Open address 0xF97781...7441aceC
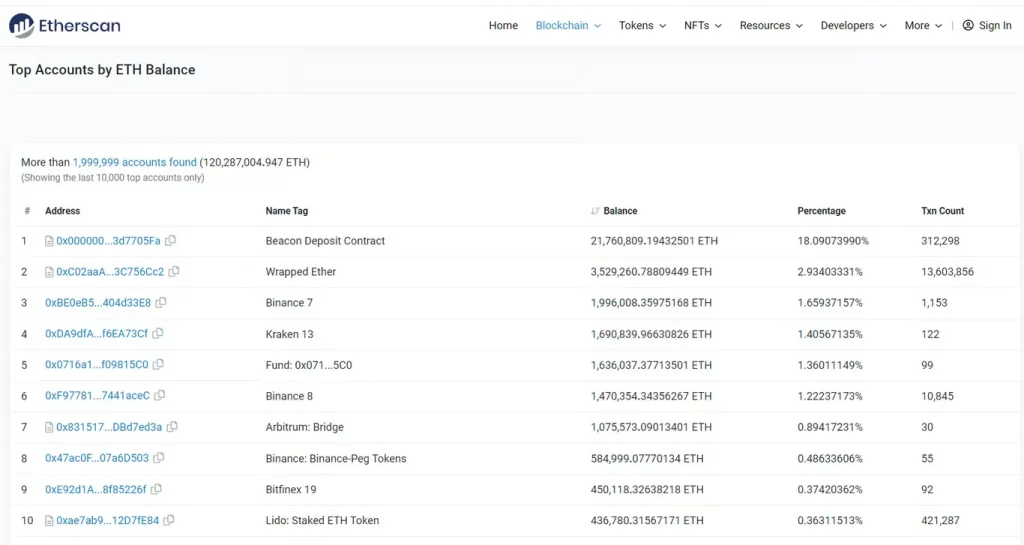1024x545 pixels. coord(97,396)
